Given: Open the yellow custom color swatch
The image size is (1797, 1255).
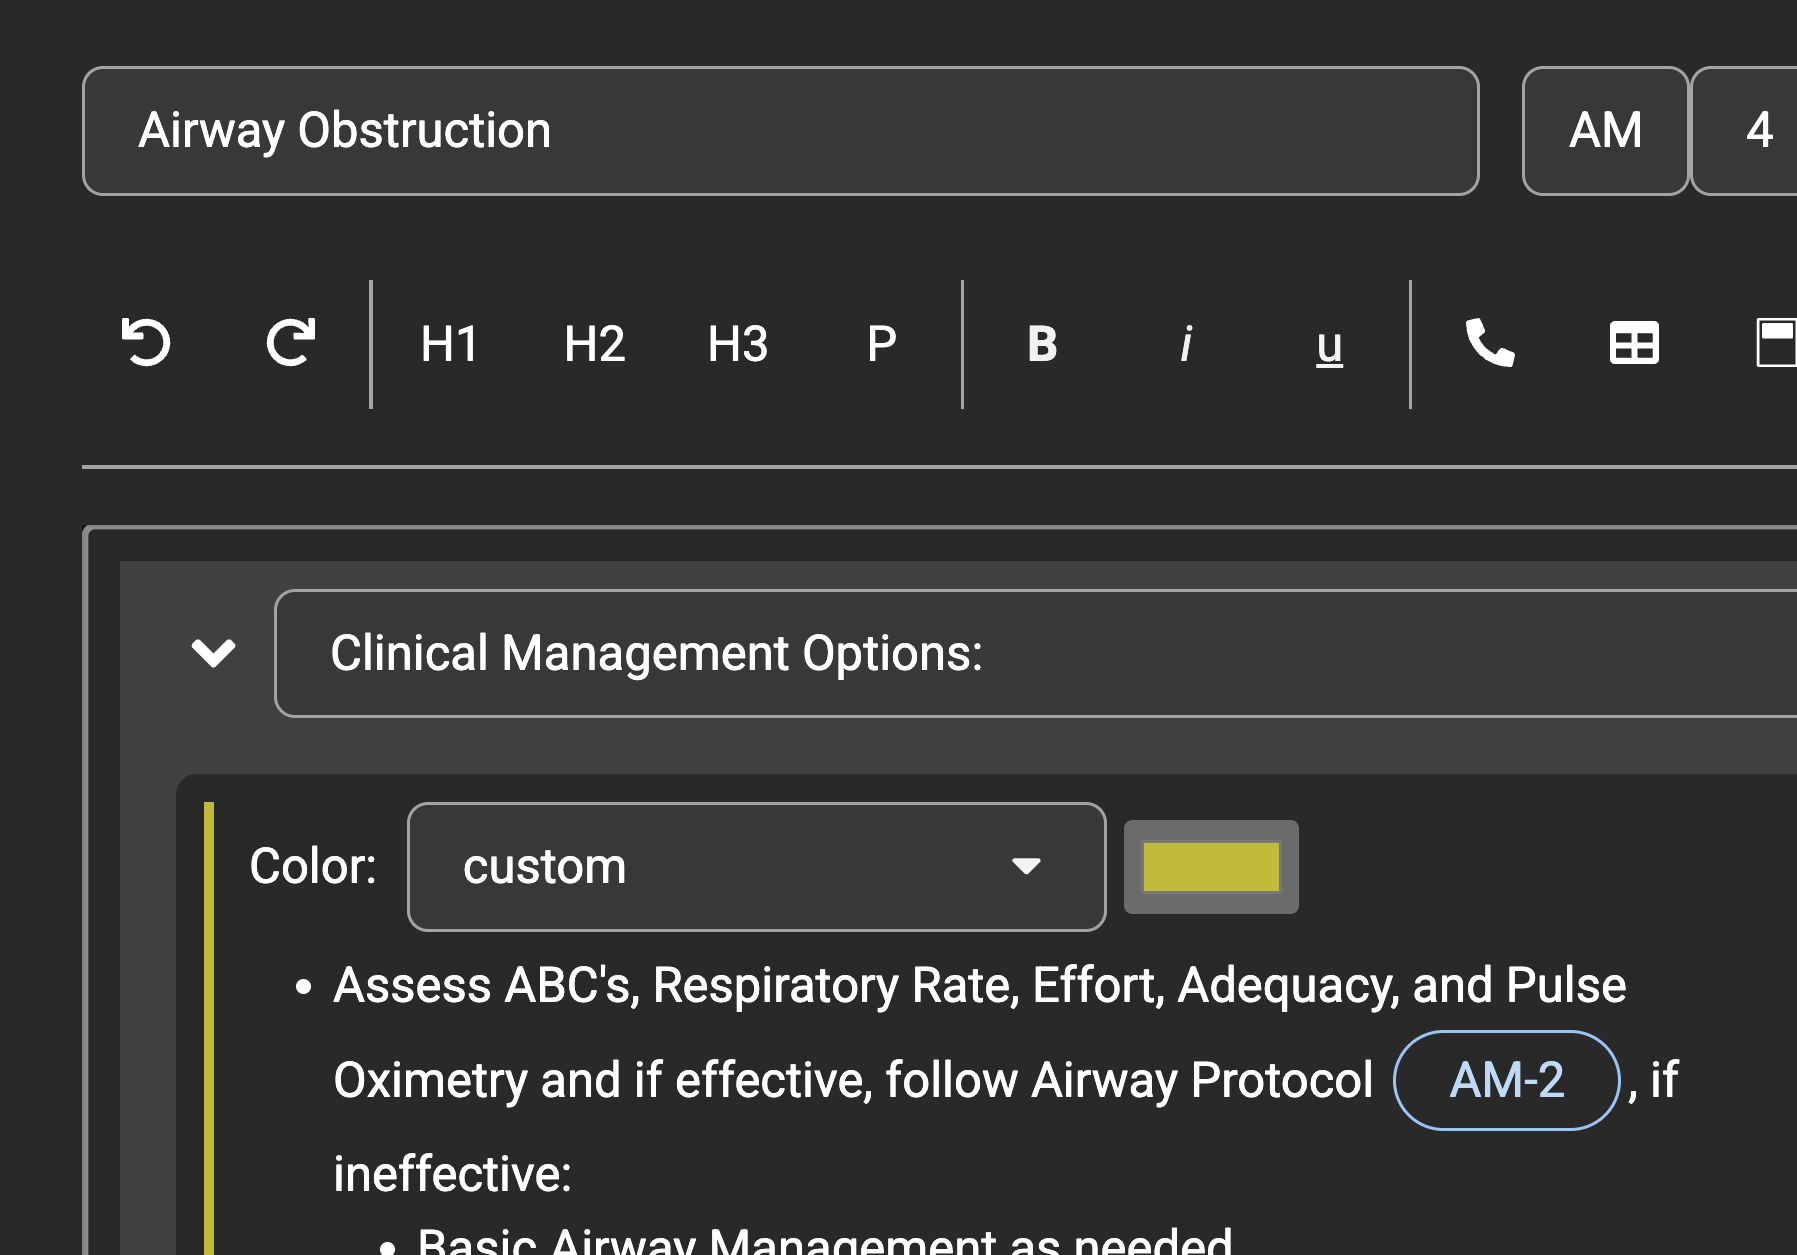Looking at the screenshot, I should tap(1210, 866).
